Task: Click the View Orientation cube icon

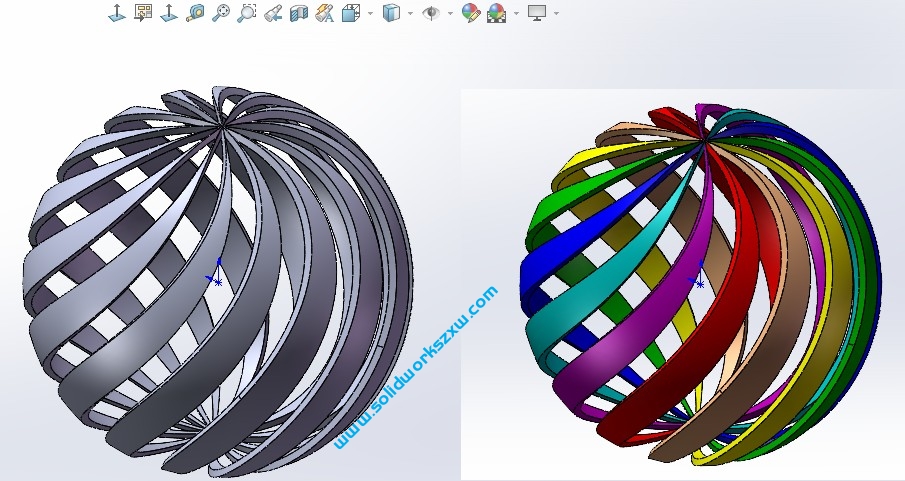Action: pyautogui.click(x=351, y=13)
